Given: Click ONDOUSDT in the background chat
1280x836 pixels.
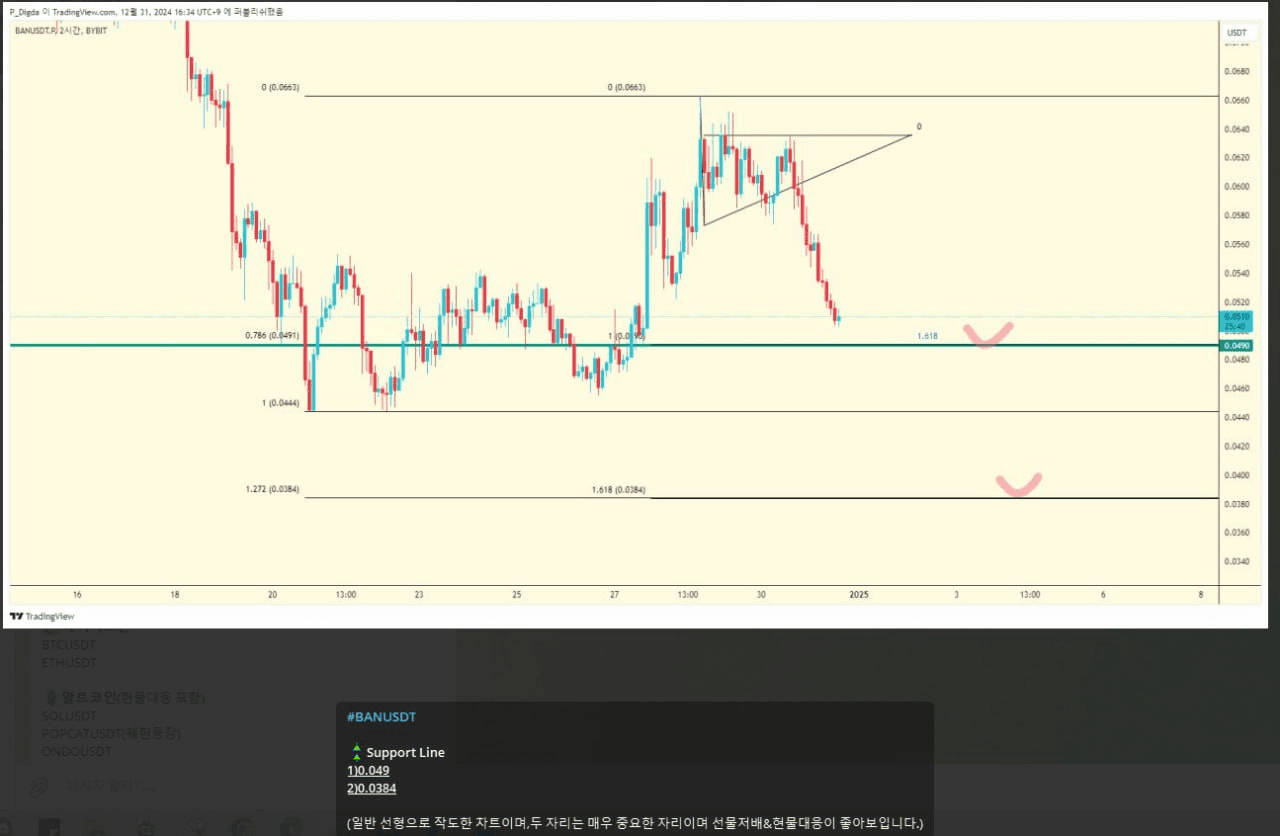Looking at the screenshot, I should tap(77, 752).
